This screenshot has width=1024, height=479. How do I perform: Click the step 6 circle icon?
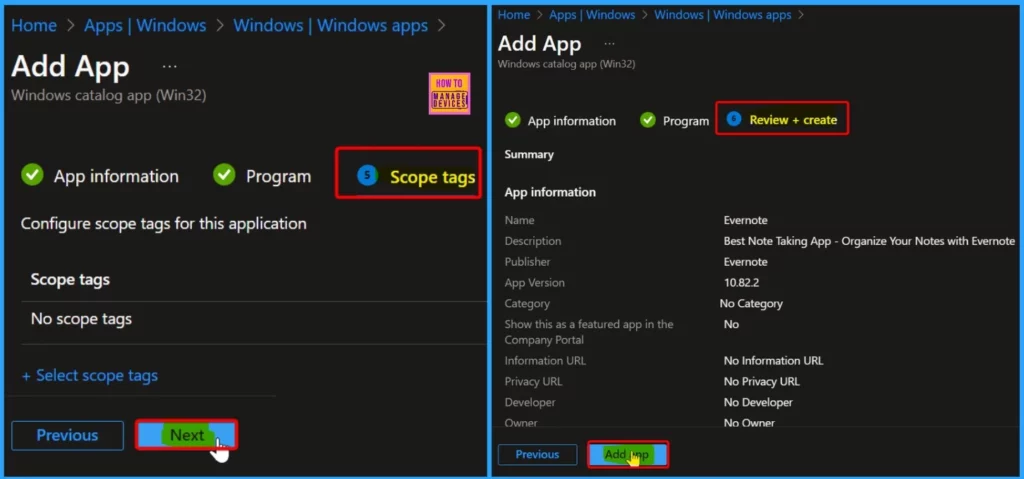click(x=734, y=120)
